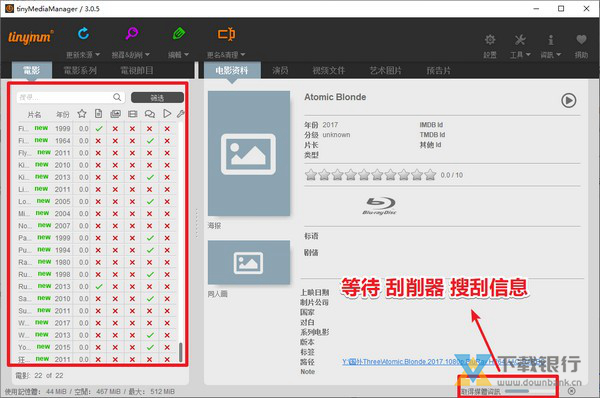The width and height of the screenshot is (600, 398).
Task: Switch to the 電影 movies tab
Action: click(x=31, y=70)
